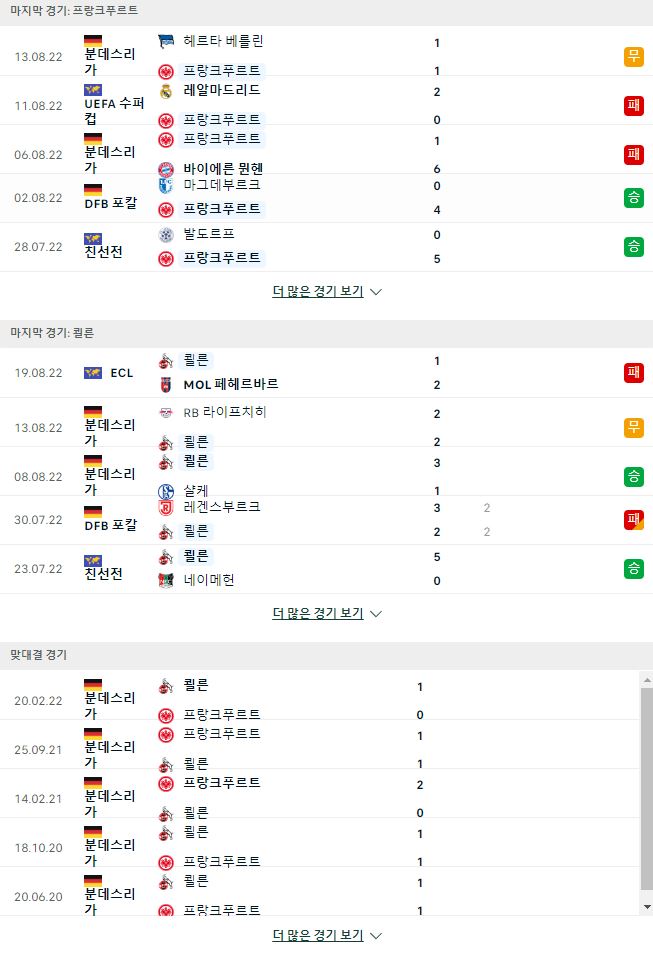
Task: Click the Regensburg team crest
Action: pos(166,507)
